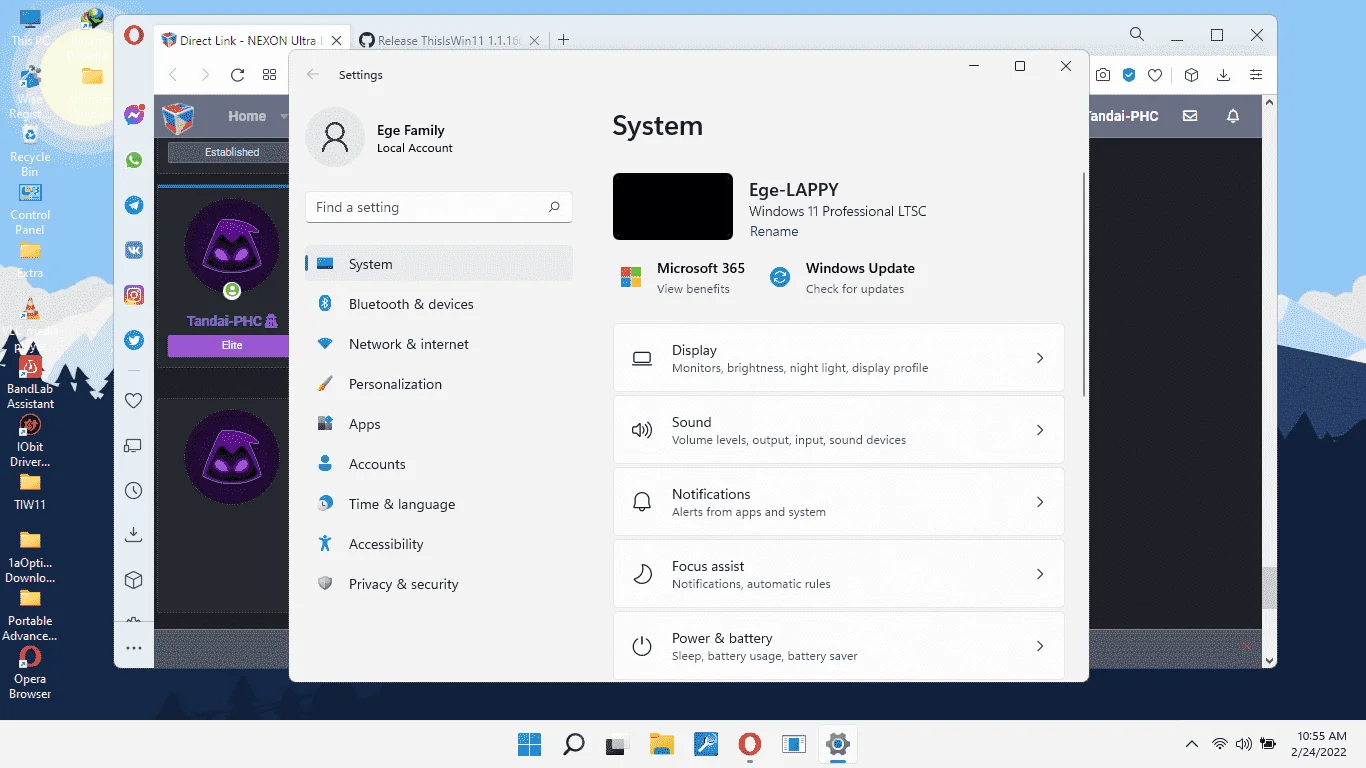Open Notifications settings

pos(838,502)
